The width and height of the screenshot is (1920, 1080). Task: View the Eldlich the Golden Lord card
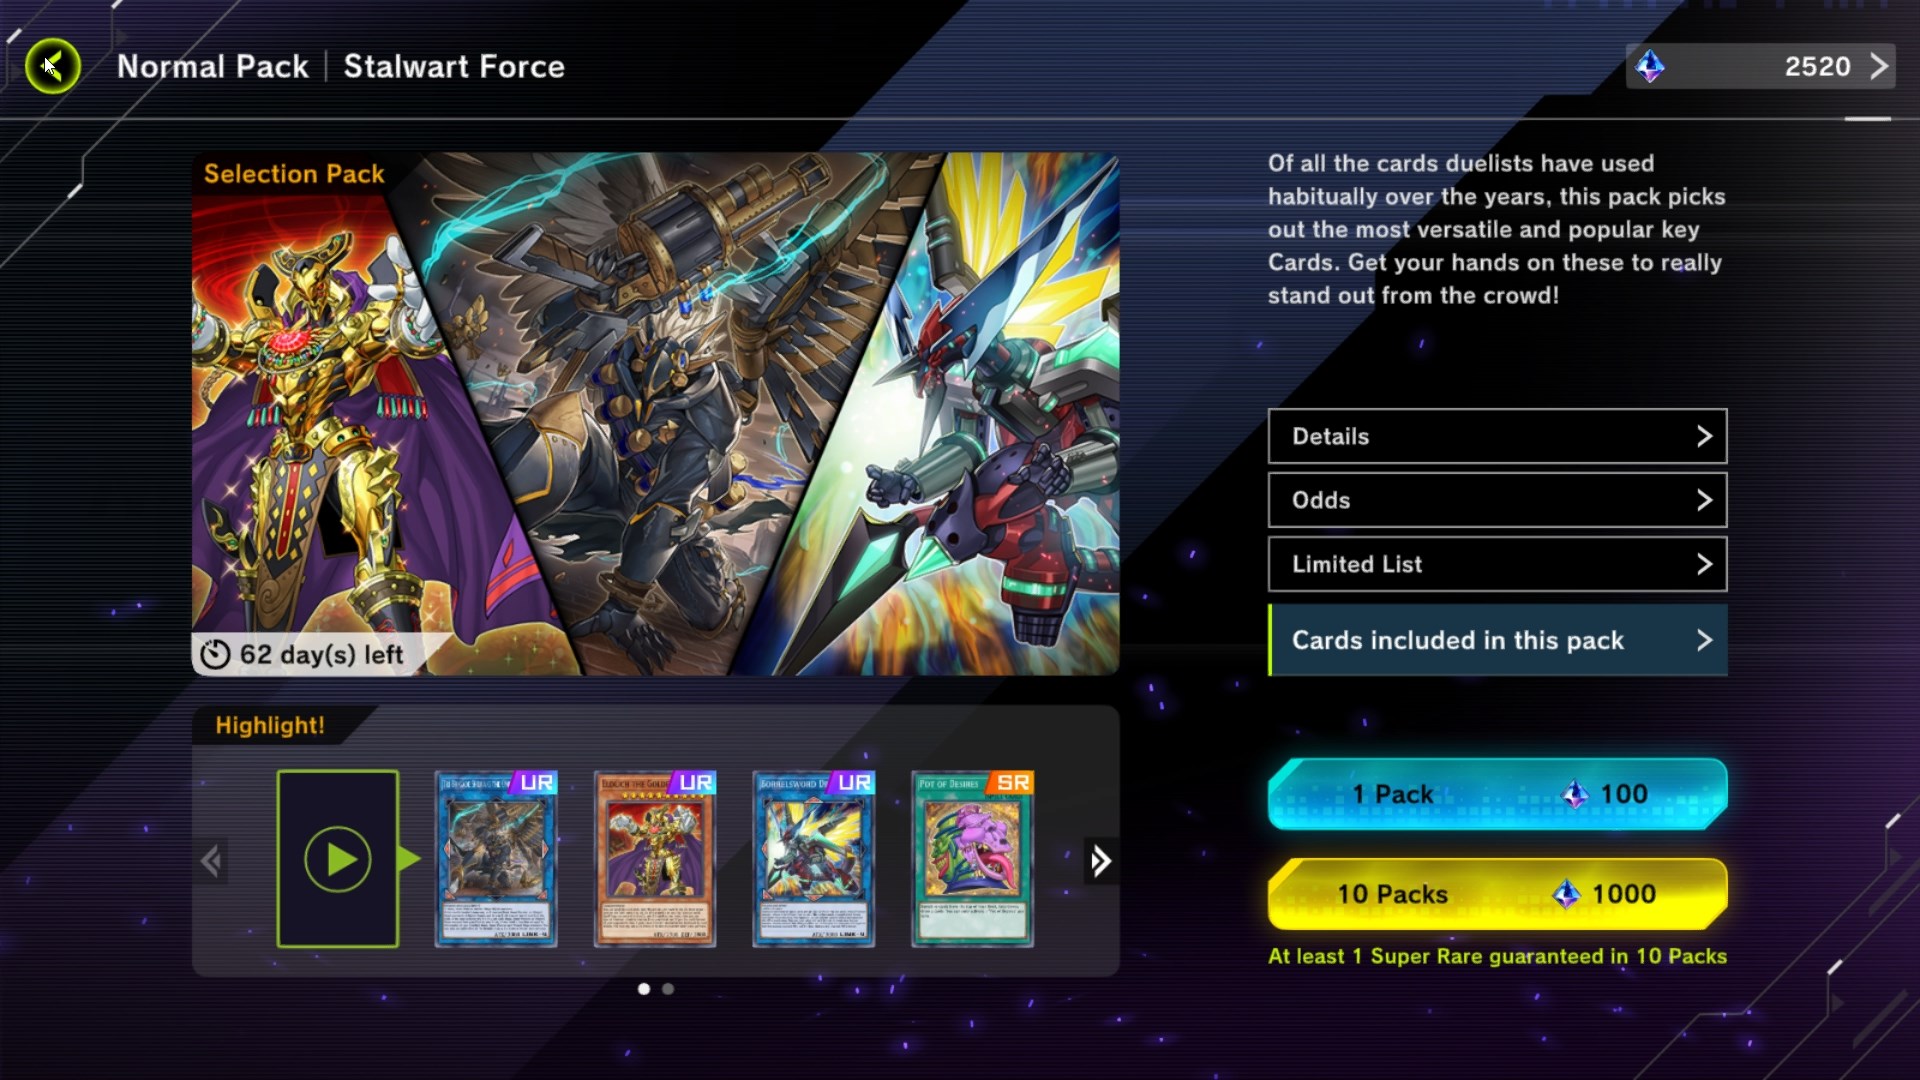point(655,859)
